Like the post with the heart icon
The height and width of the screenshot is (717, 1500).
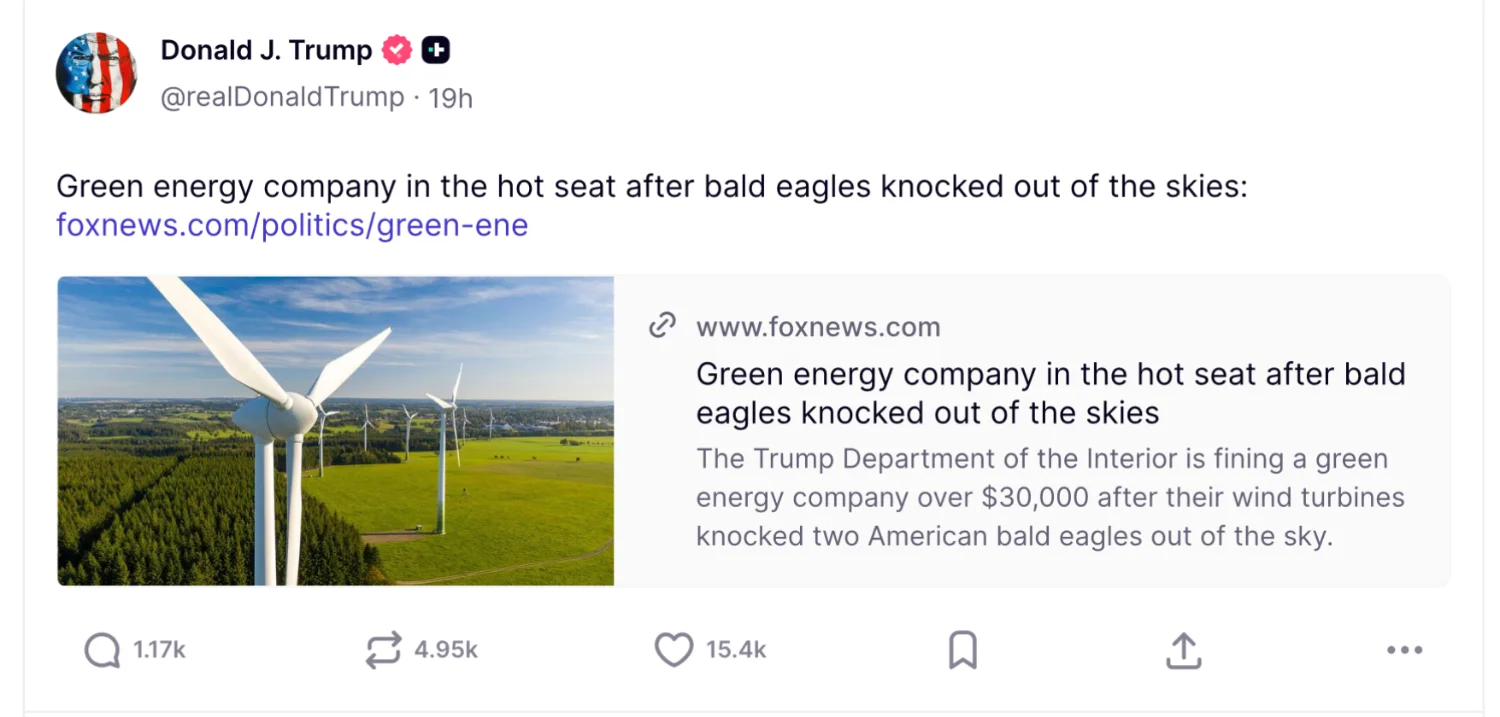[x=673, y=650]
